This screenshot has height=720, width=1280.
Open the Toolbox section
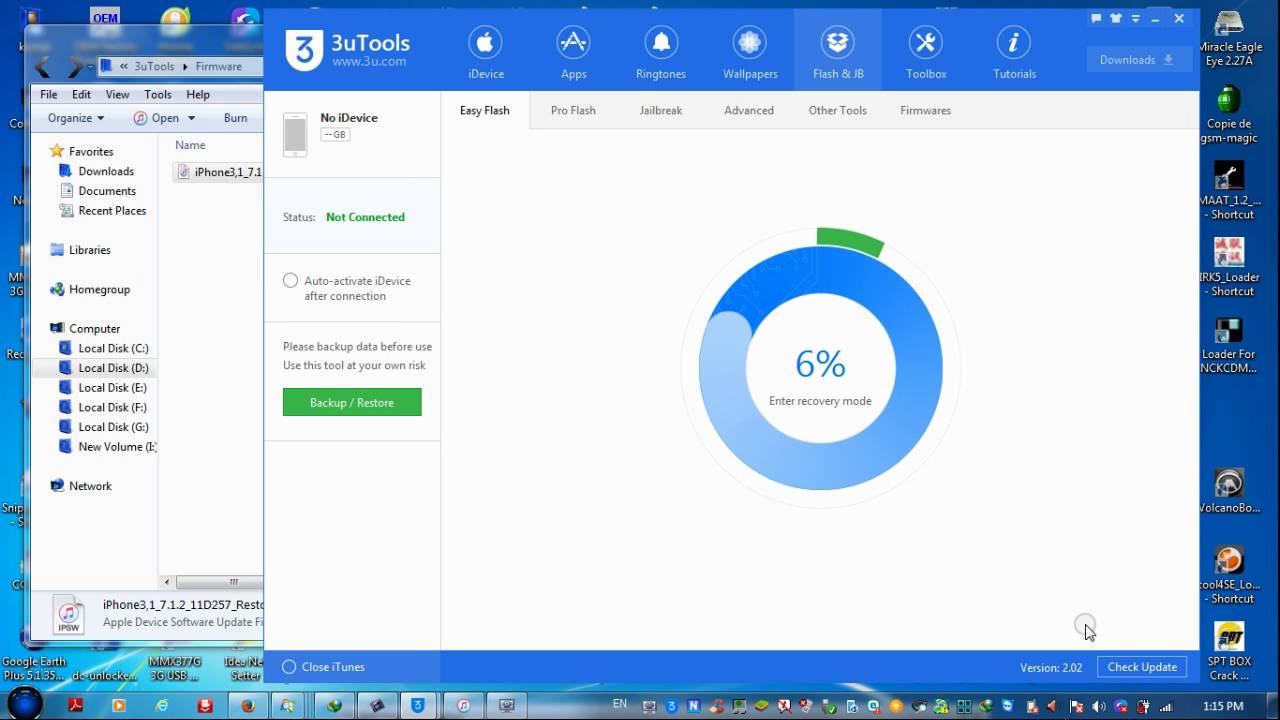[x=926, y=52]
